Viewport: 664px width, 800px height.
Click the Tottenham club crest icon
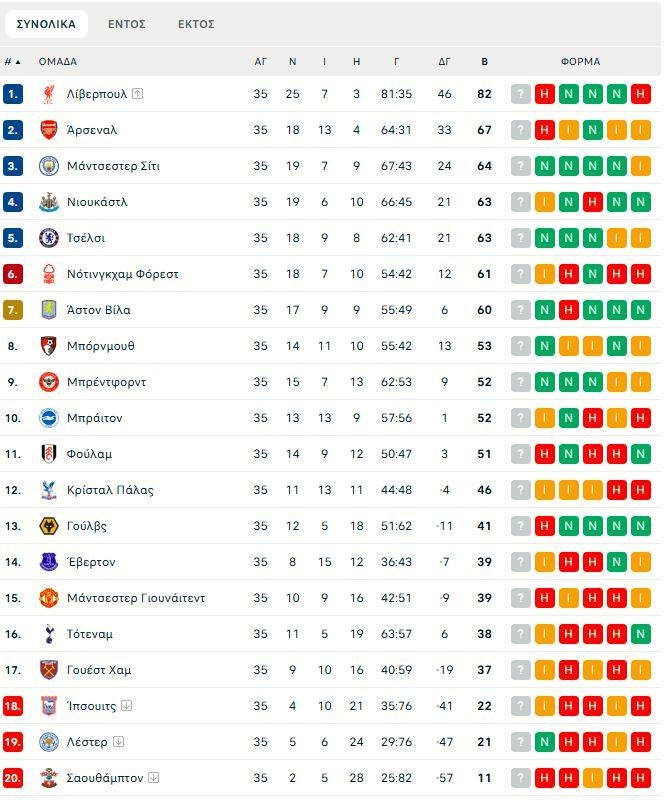(x=48, y=634)
